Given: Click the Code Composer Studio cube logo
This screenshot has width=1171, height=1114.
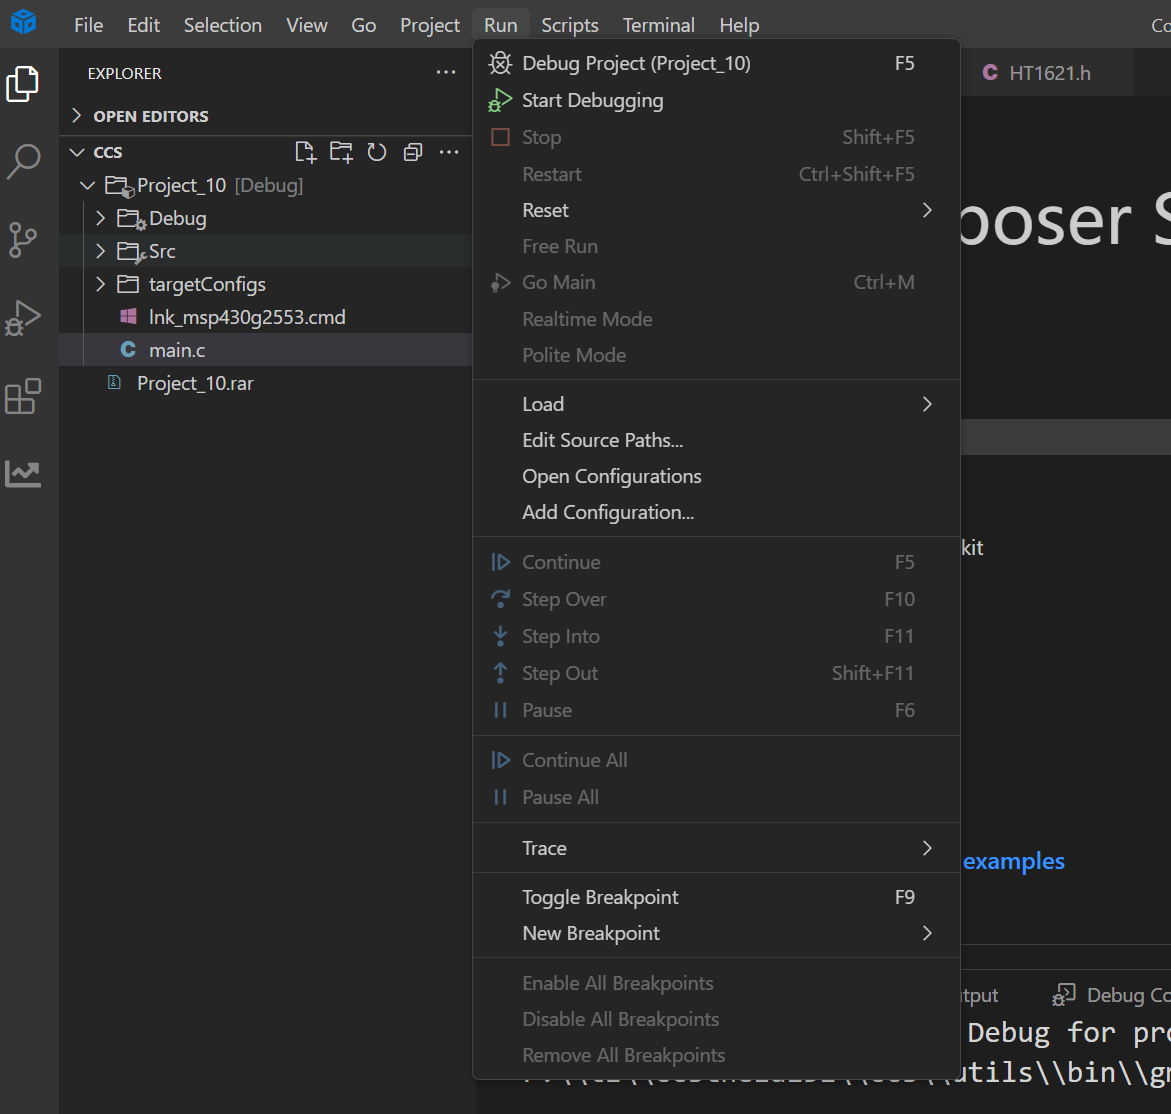Looking at the screenshot, I should 24,22.
